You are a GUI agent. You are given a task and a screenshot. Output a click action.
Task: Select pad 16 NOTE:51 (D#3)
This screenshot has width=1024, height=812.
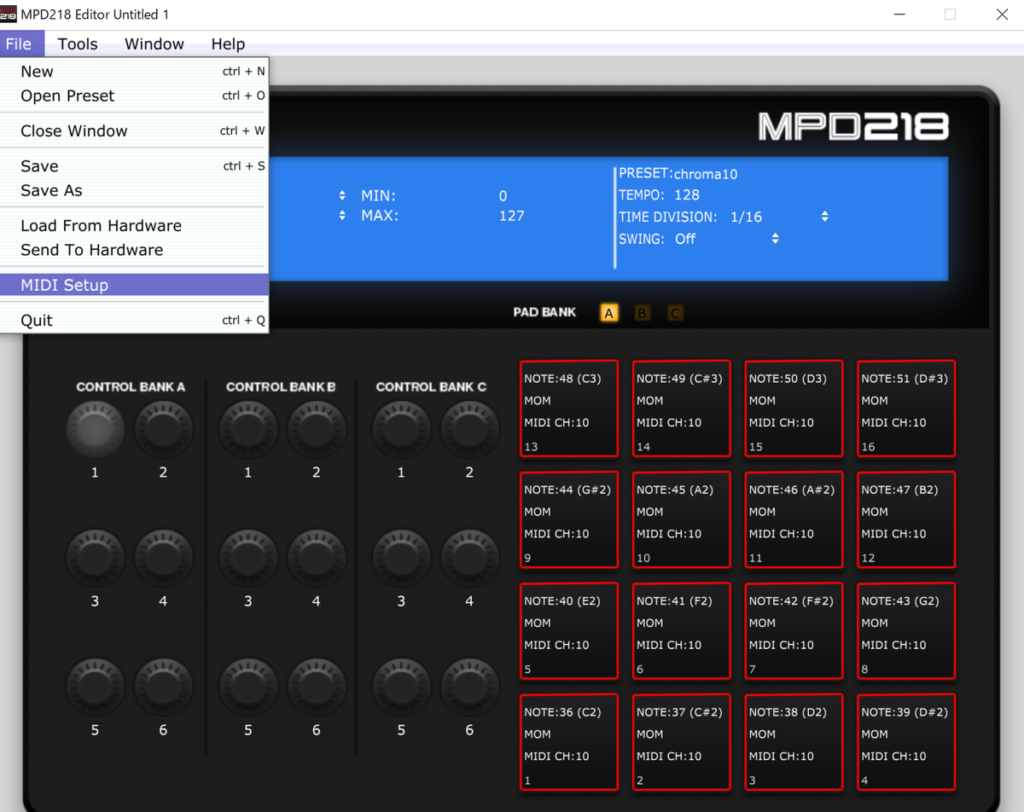(906, 408)
